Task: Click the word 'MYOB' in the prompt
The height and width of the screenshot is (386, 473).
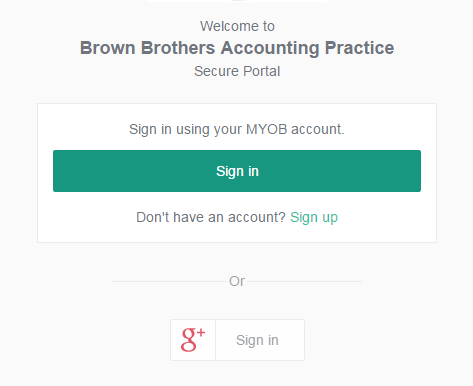Action: coord(267,129)
